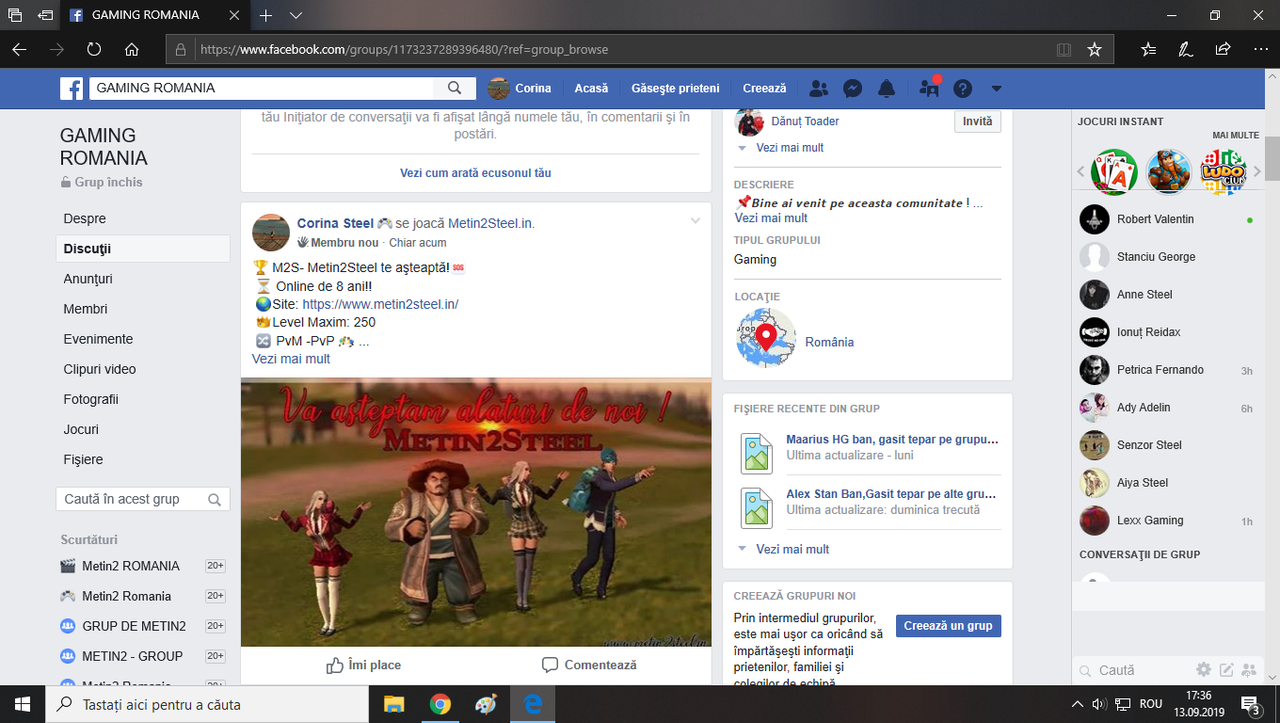Open Google Chrome from the taskbar
The image size is (1280, 723).
click(x=440, y=704)
